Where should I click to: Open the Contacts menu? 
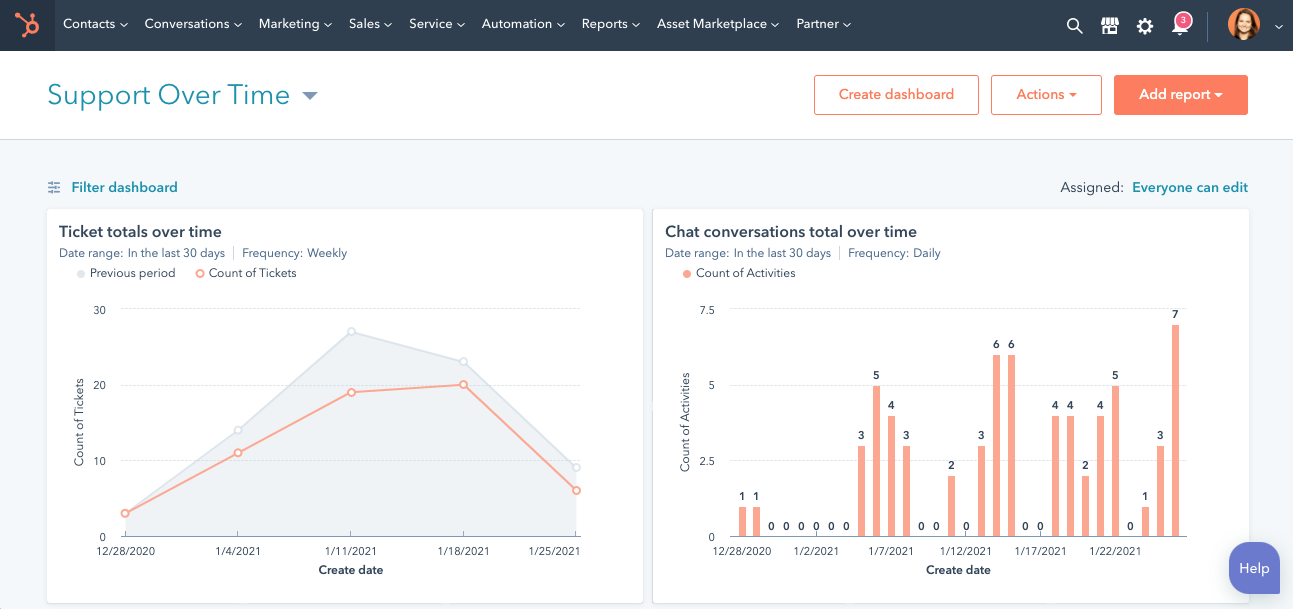click(x=95, y=24)
